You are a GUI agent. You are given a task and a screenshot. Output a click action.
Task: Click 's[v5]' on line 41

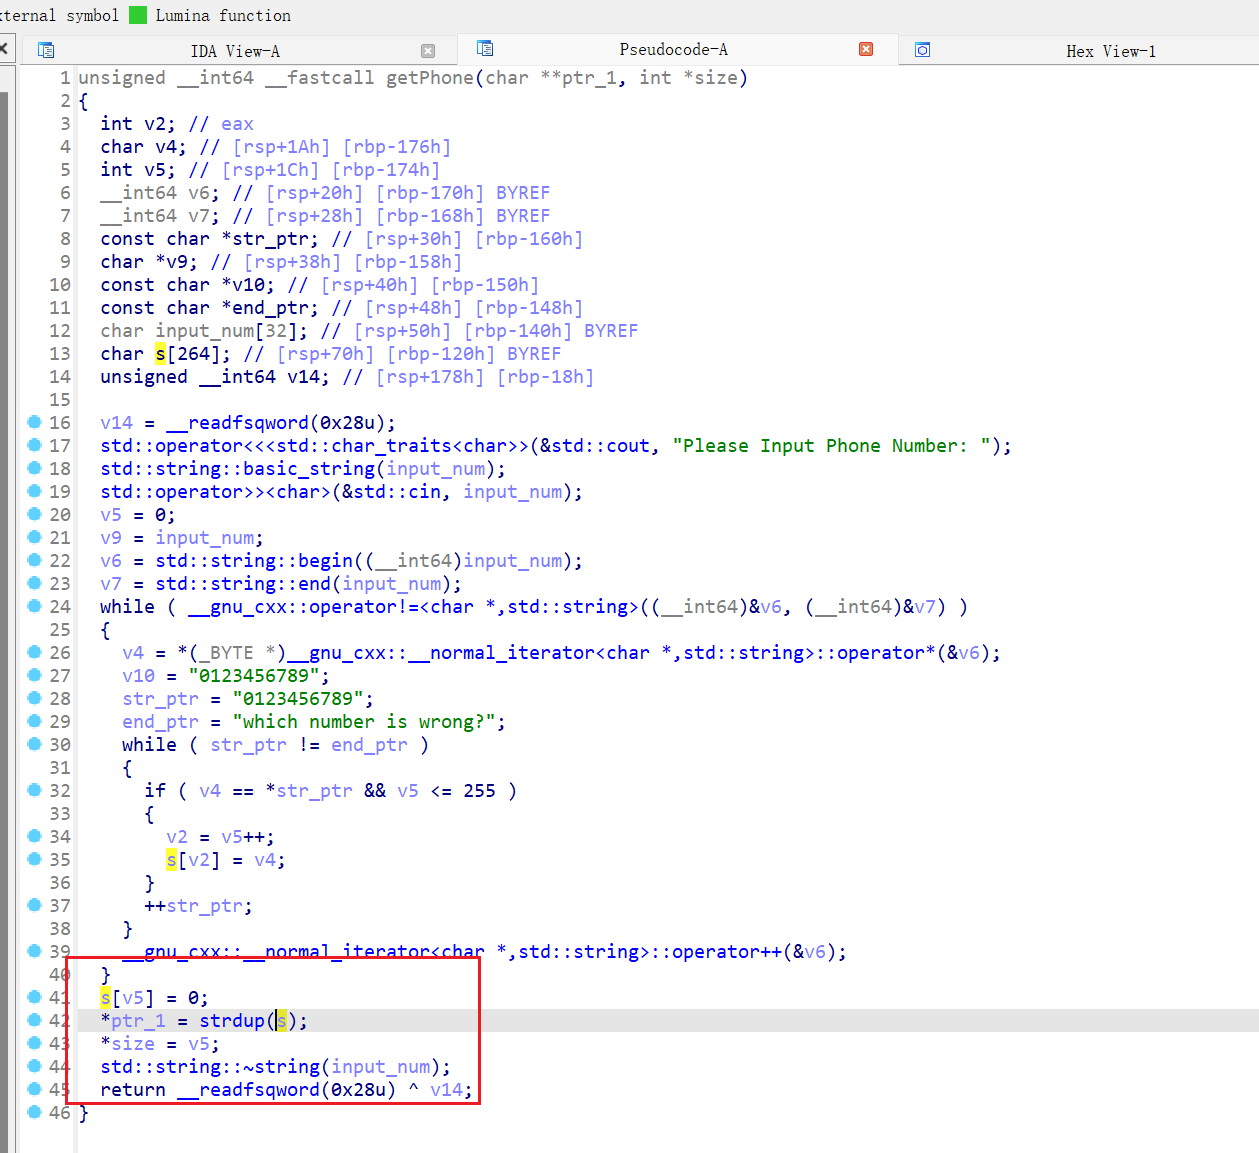(x=127, y=998)
